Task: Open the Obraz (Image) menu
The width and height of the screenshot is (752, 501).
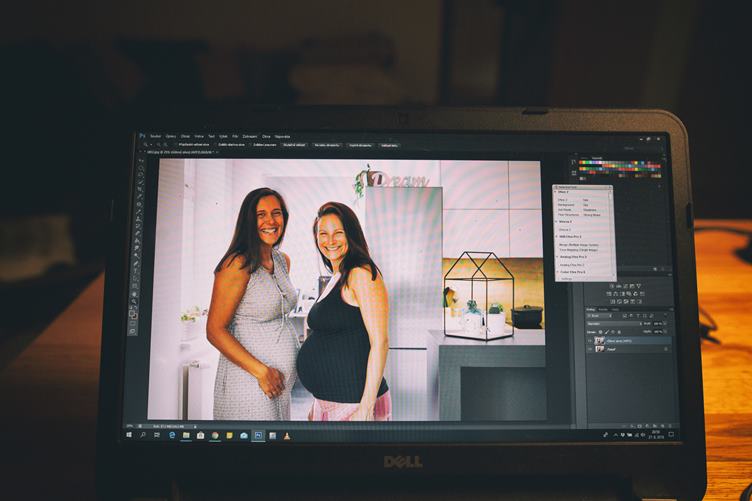Action: click(185, 137)
